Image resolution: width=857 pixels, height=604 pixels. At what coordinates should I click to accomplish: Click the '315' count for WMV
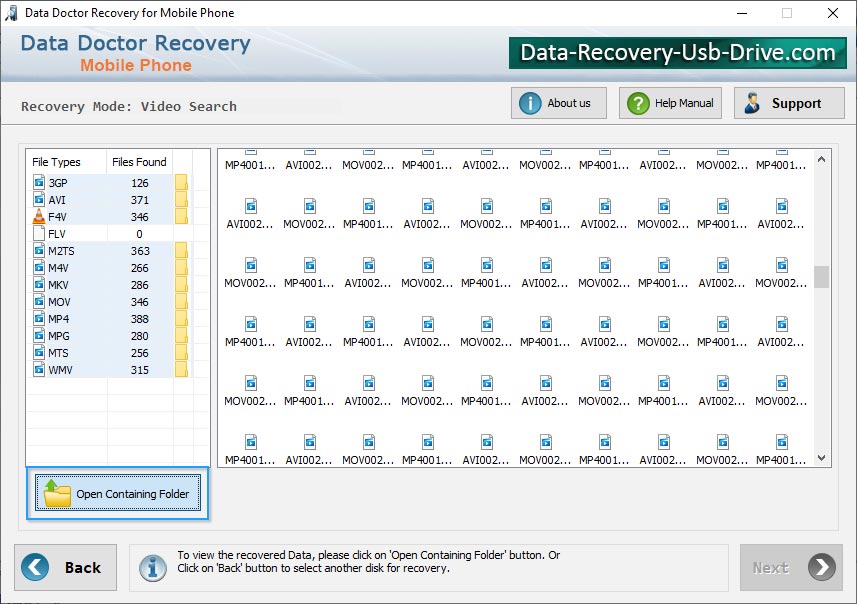[139, 370]
